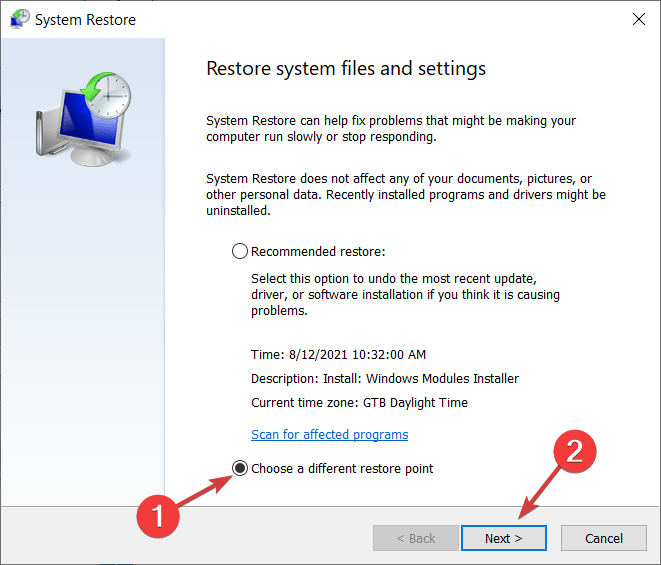Close the System Restore dialog
Viewport: 661px width, 565px height.
point(639,19)
